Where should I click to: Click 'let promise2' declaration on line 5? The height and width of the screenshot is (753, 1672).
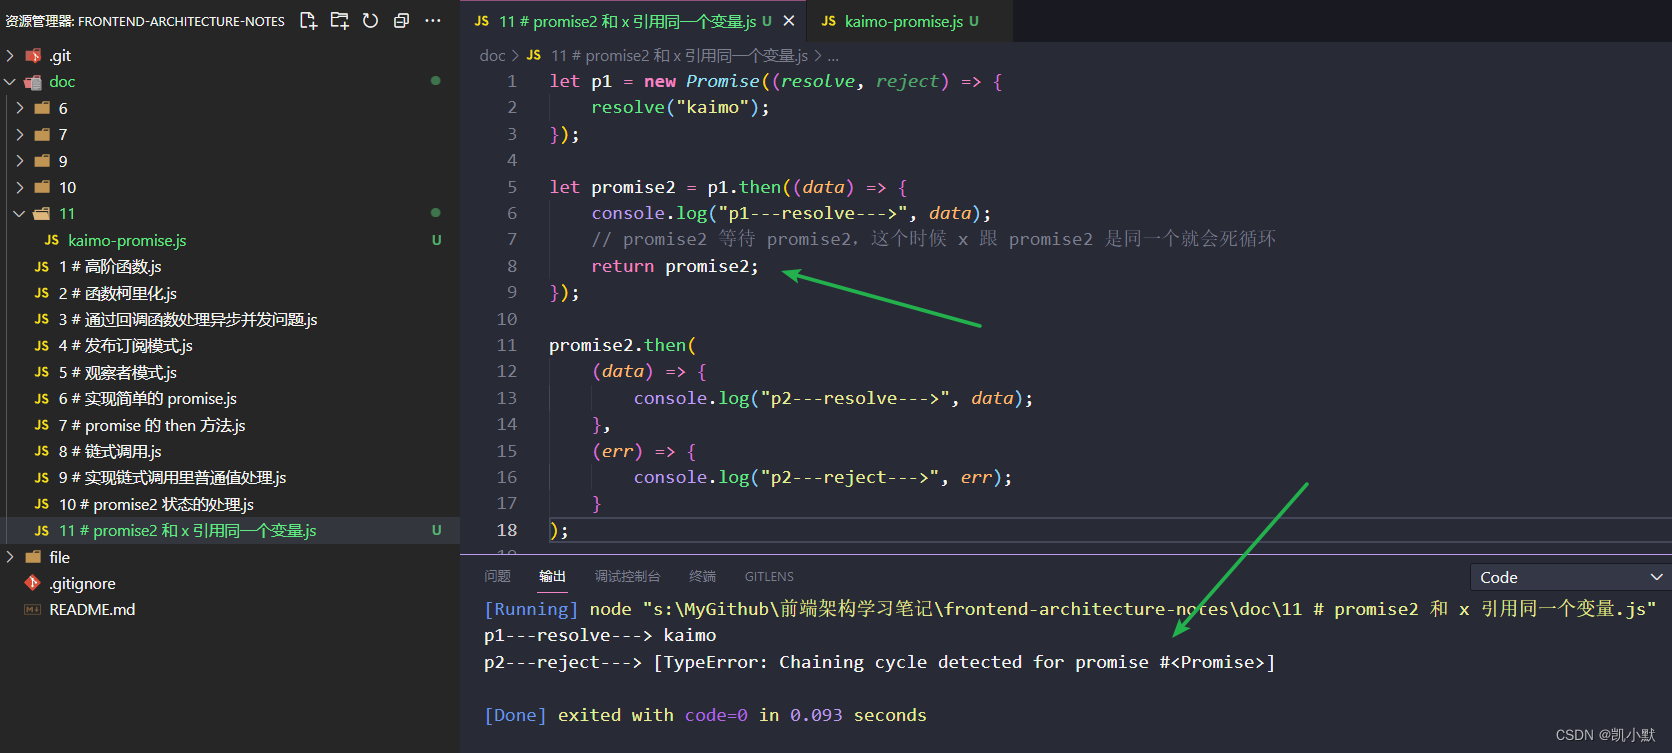[x=612, y=187]
